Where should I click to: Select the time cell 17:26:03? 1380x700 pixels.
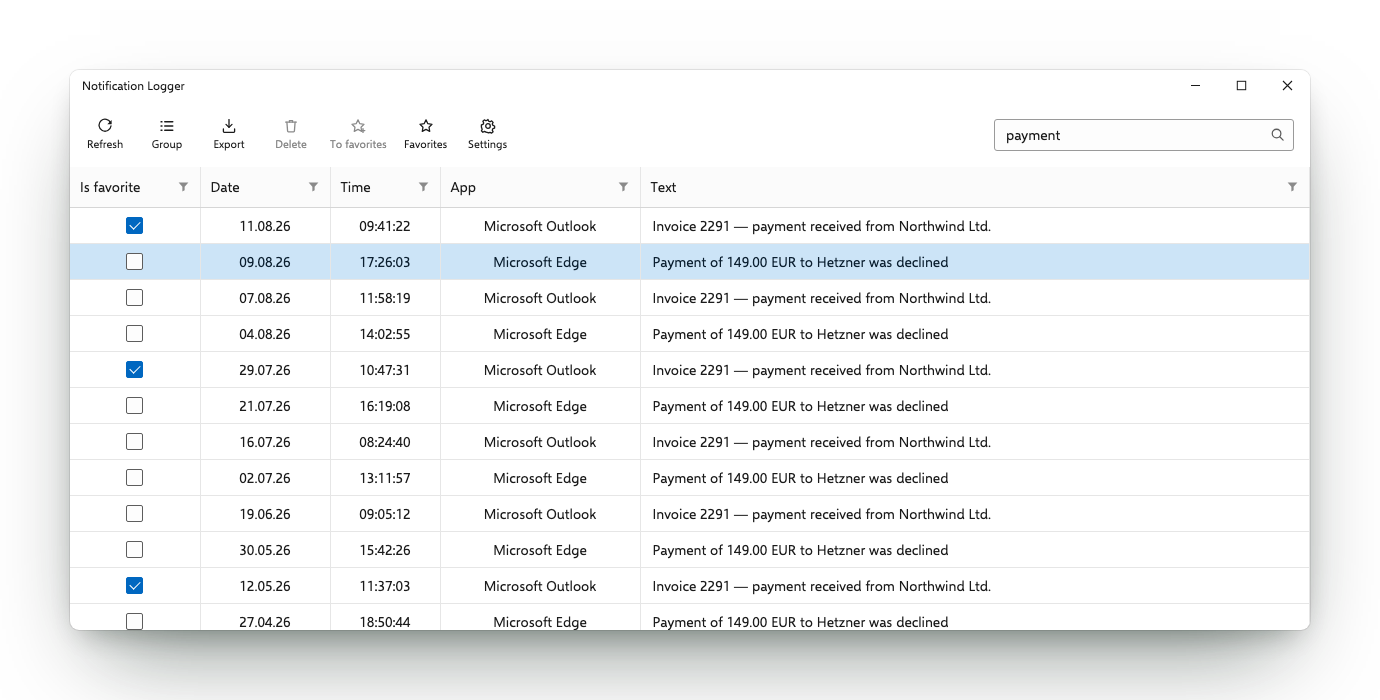point(385,262)
